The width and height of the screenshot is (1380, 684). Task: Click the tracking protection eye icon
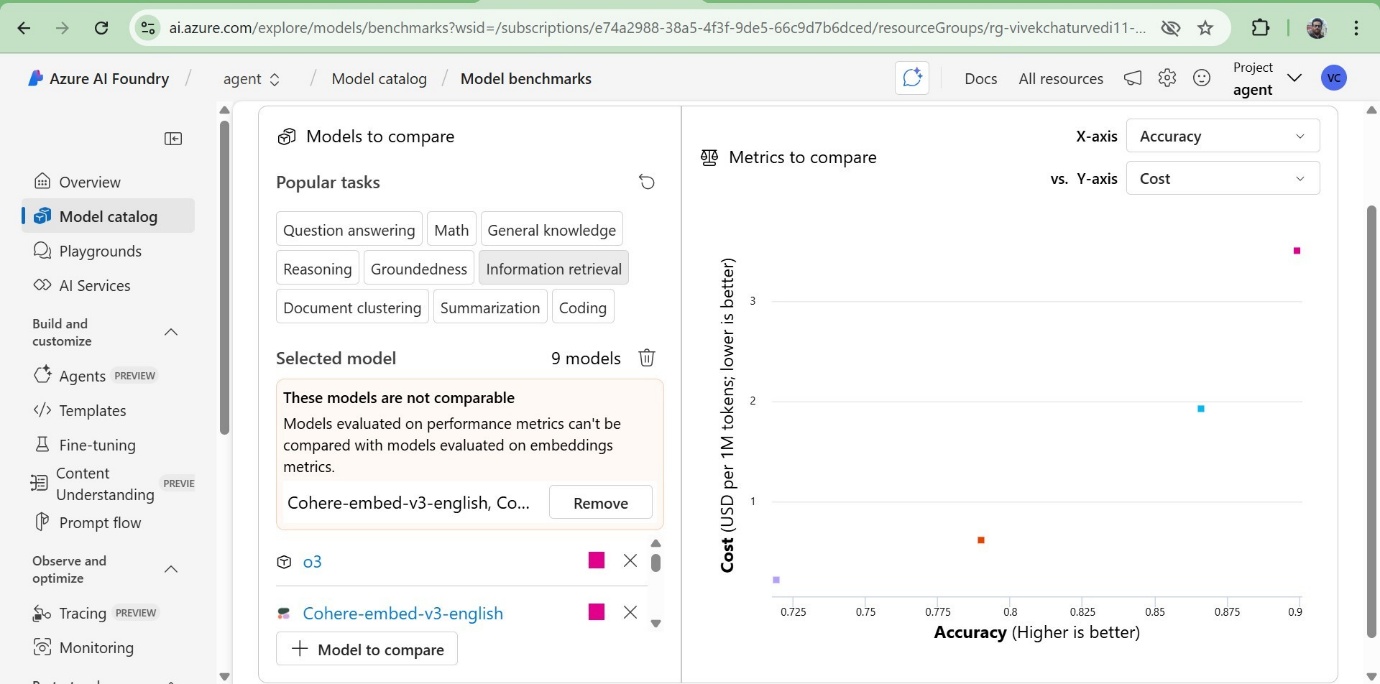[1170, 28]
